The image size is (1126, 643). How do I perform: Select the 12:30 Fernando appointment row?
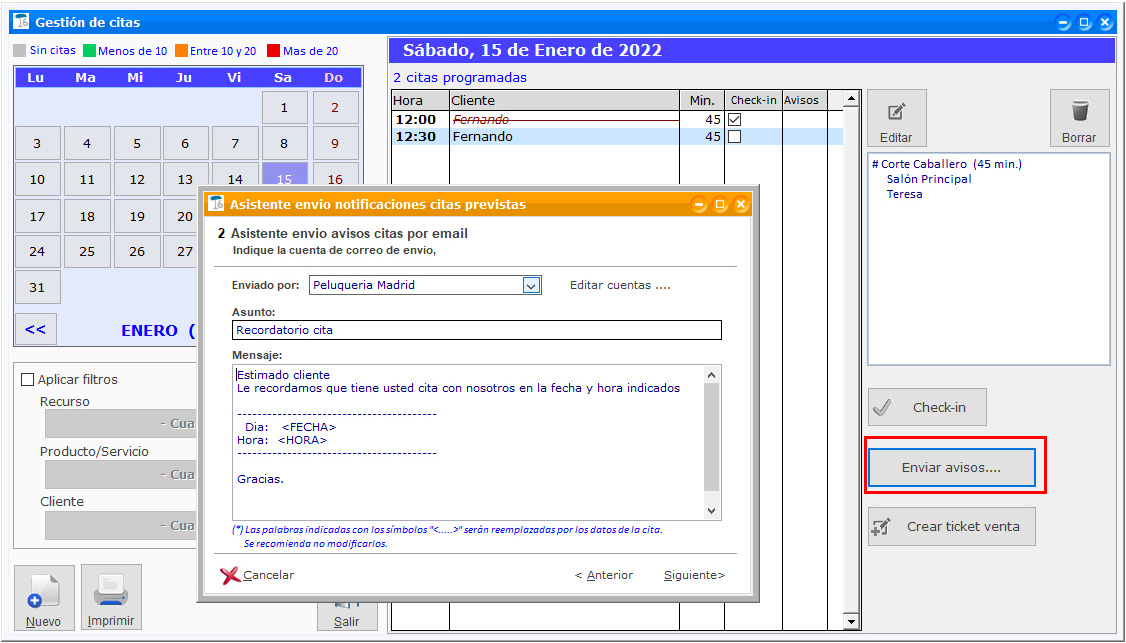tap(618, 137)
